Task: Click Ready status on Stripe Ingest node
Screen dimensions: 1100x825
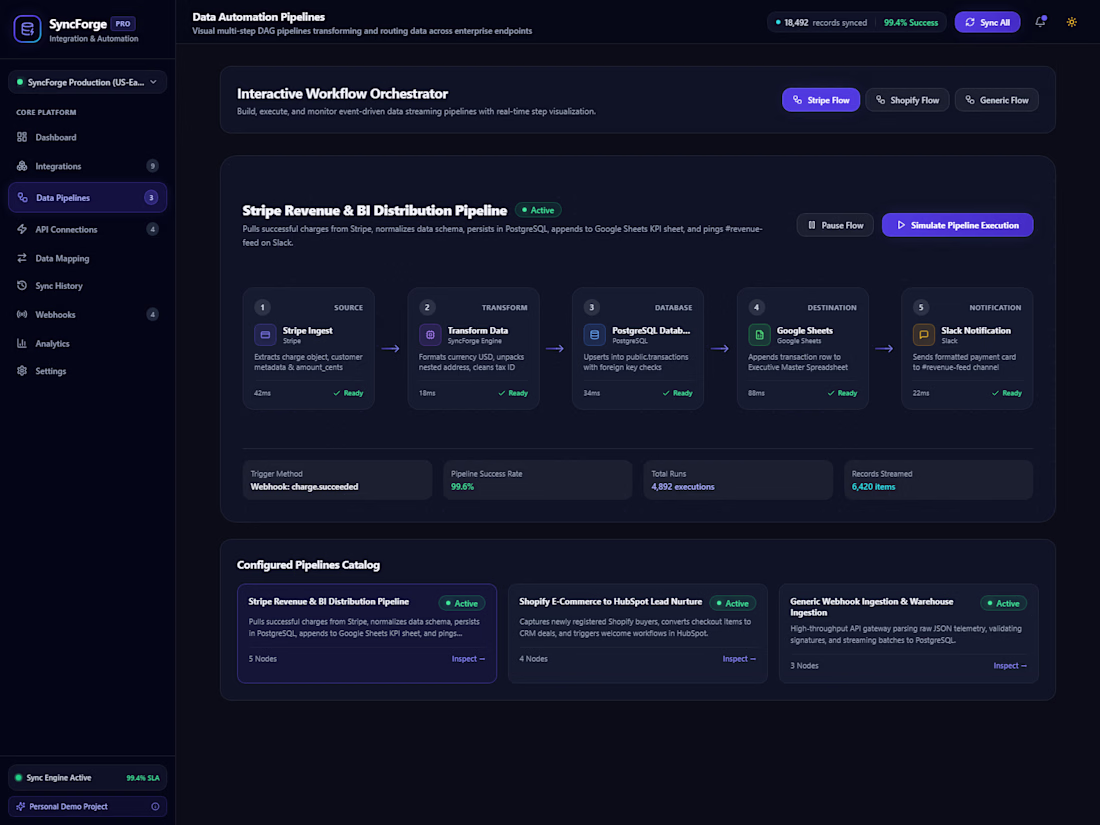Action: (348, 394)
